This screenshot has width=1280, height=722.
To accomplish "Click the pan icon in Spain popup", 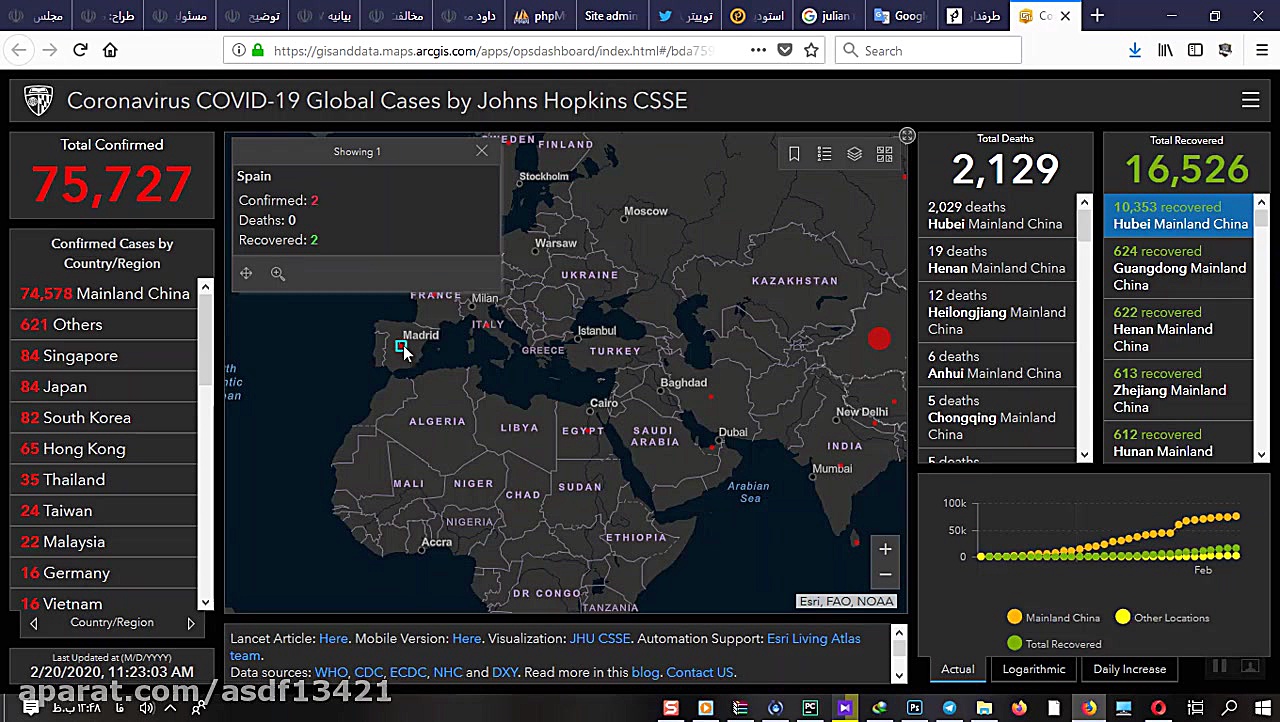I will [246, 274].
